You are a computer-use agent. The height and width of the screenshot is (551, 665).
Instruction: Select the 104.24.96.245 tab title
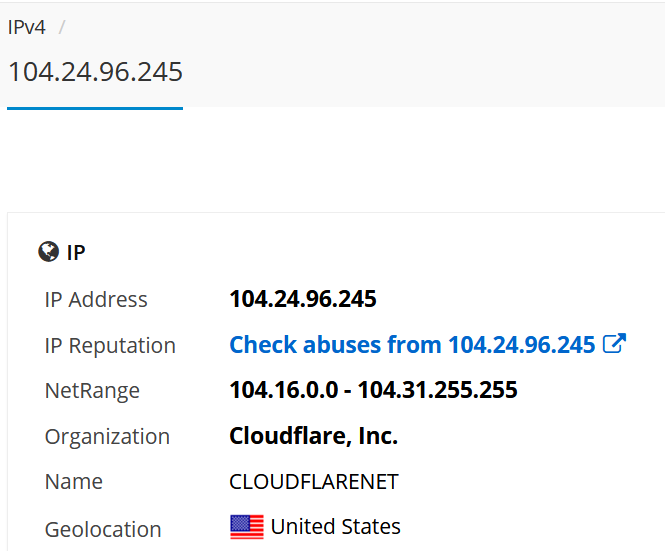(95, 72)
